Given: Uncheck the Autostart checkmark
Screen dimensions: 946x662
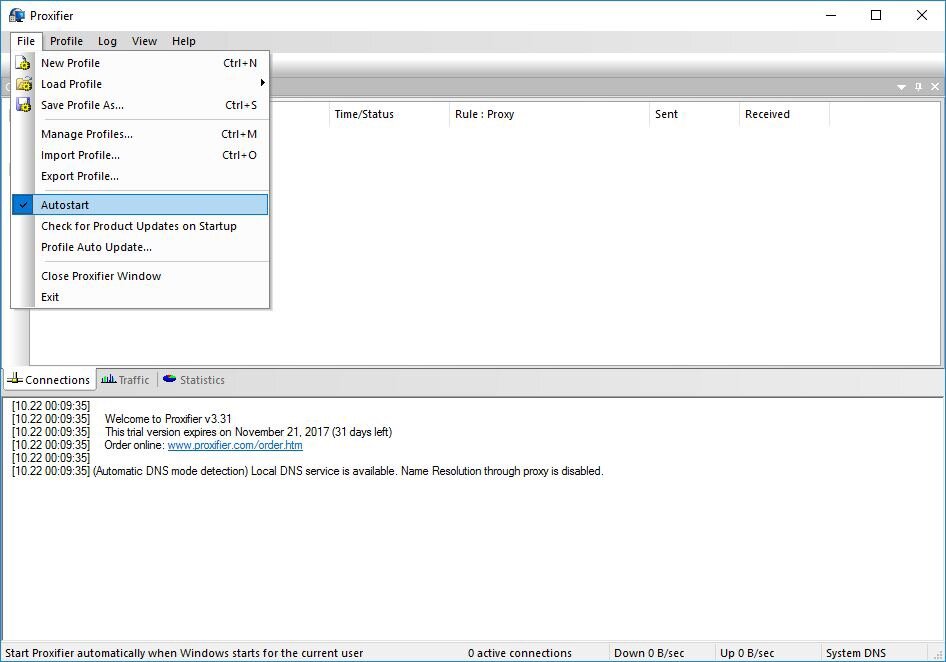Looking at the screenshot, I should (x=23, y=205).
